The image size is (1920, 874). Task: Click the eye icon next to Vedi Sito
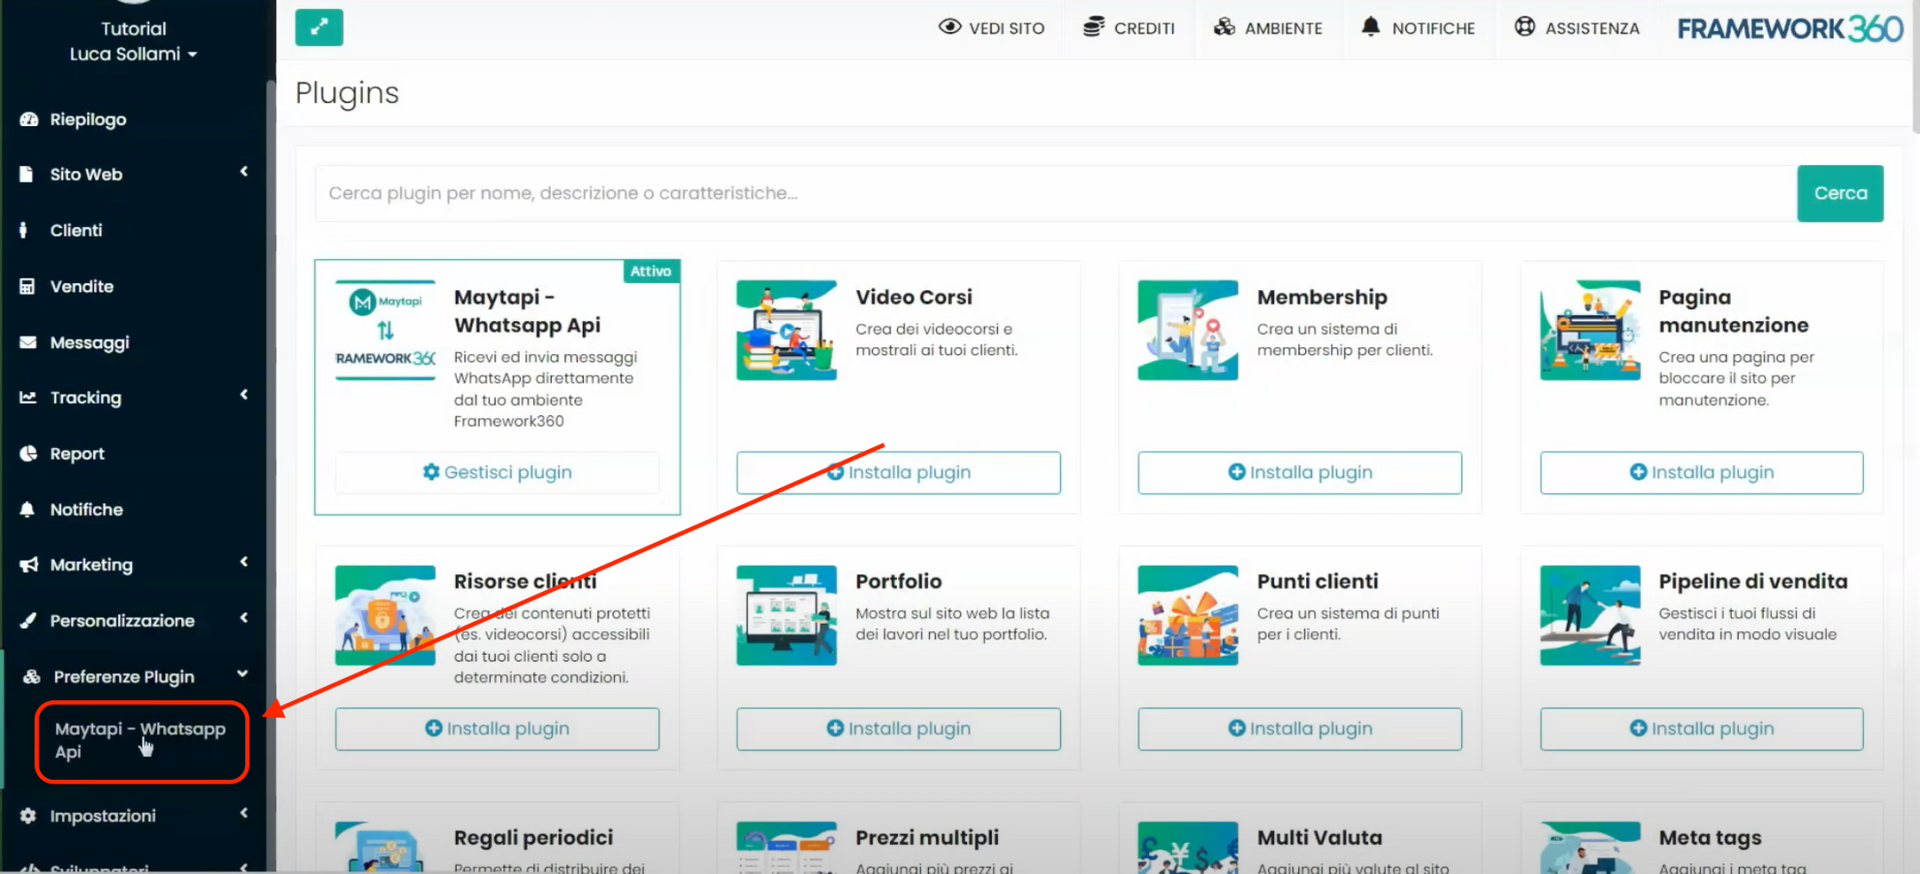(949, 27)
